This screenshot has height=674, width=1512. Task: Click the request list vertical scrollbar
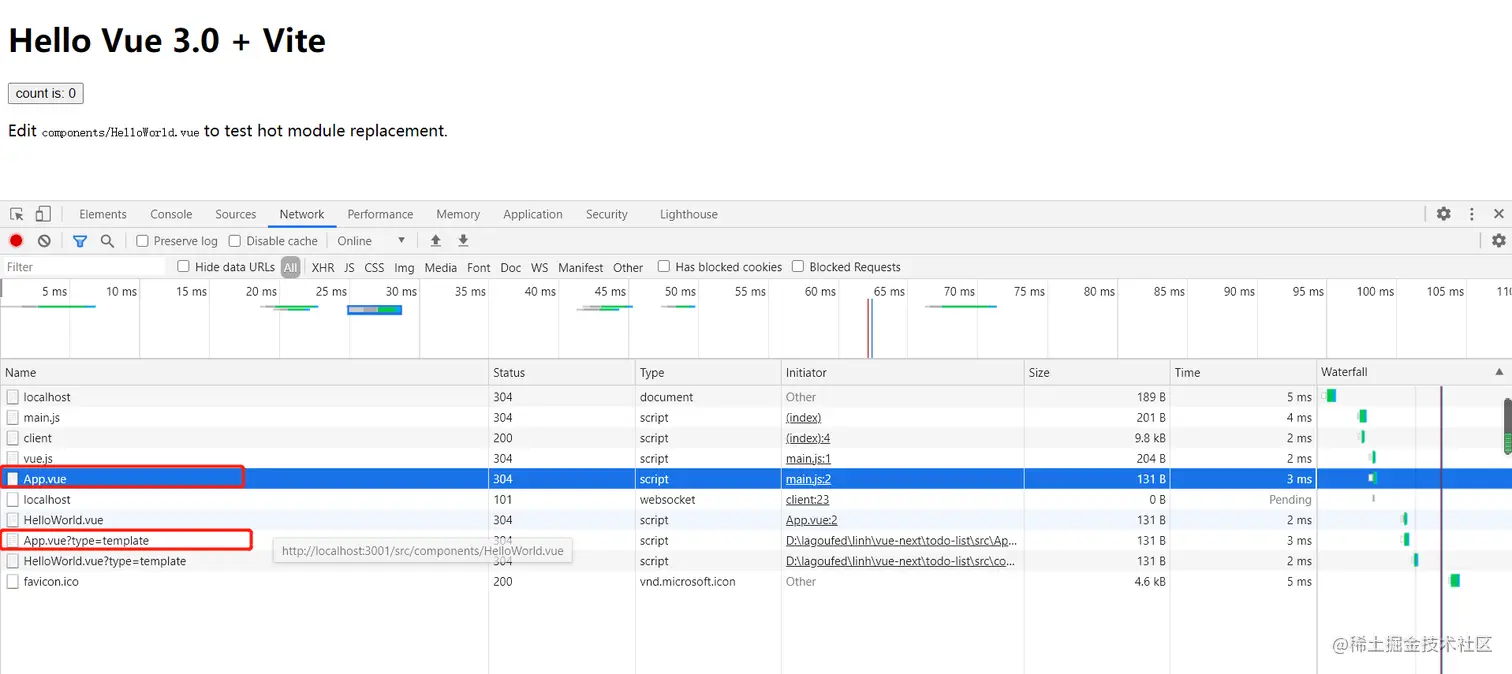point(1507,426)
